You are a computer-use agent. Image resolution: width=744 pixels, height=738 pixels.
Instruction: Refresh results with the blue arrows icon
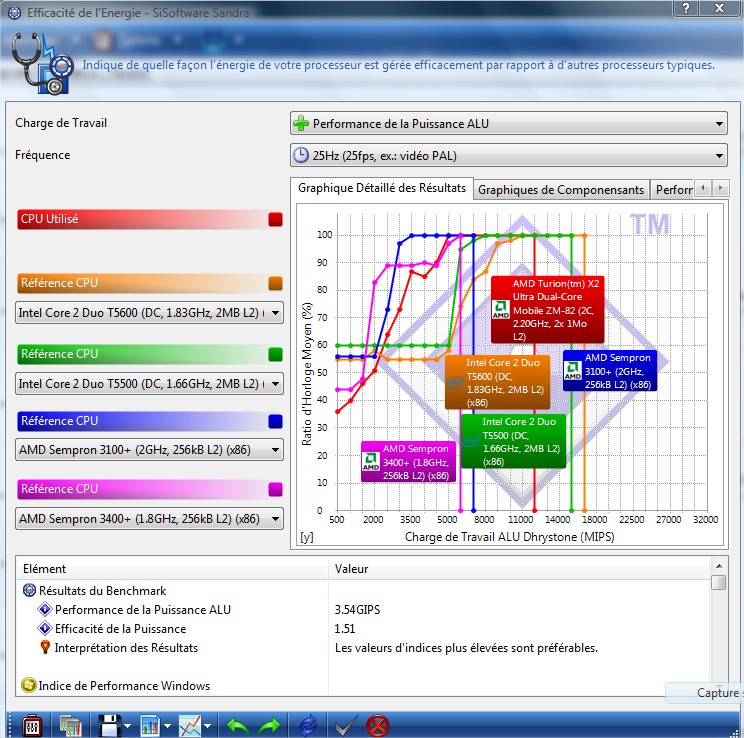click(x=308, y=726)
